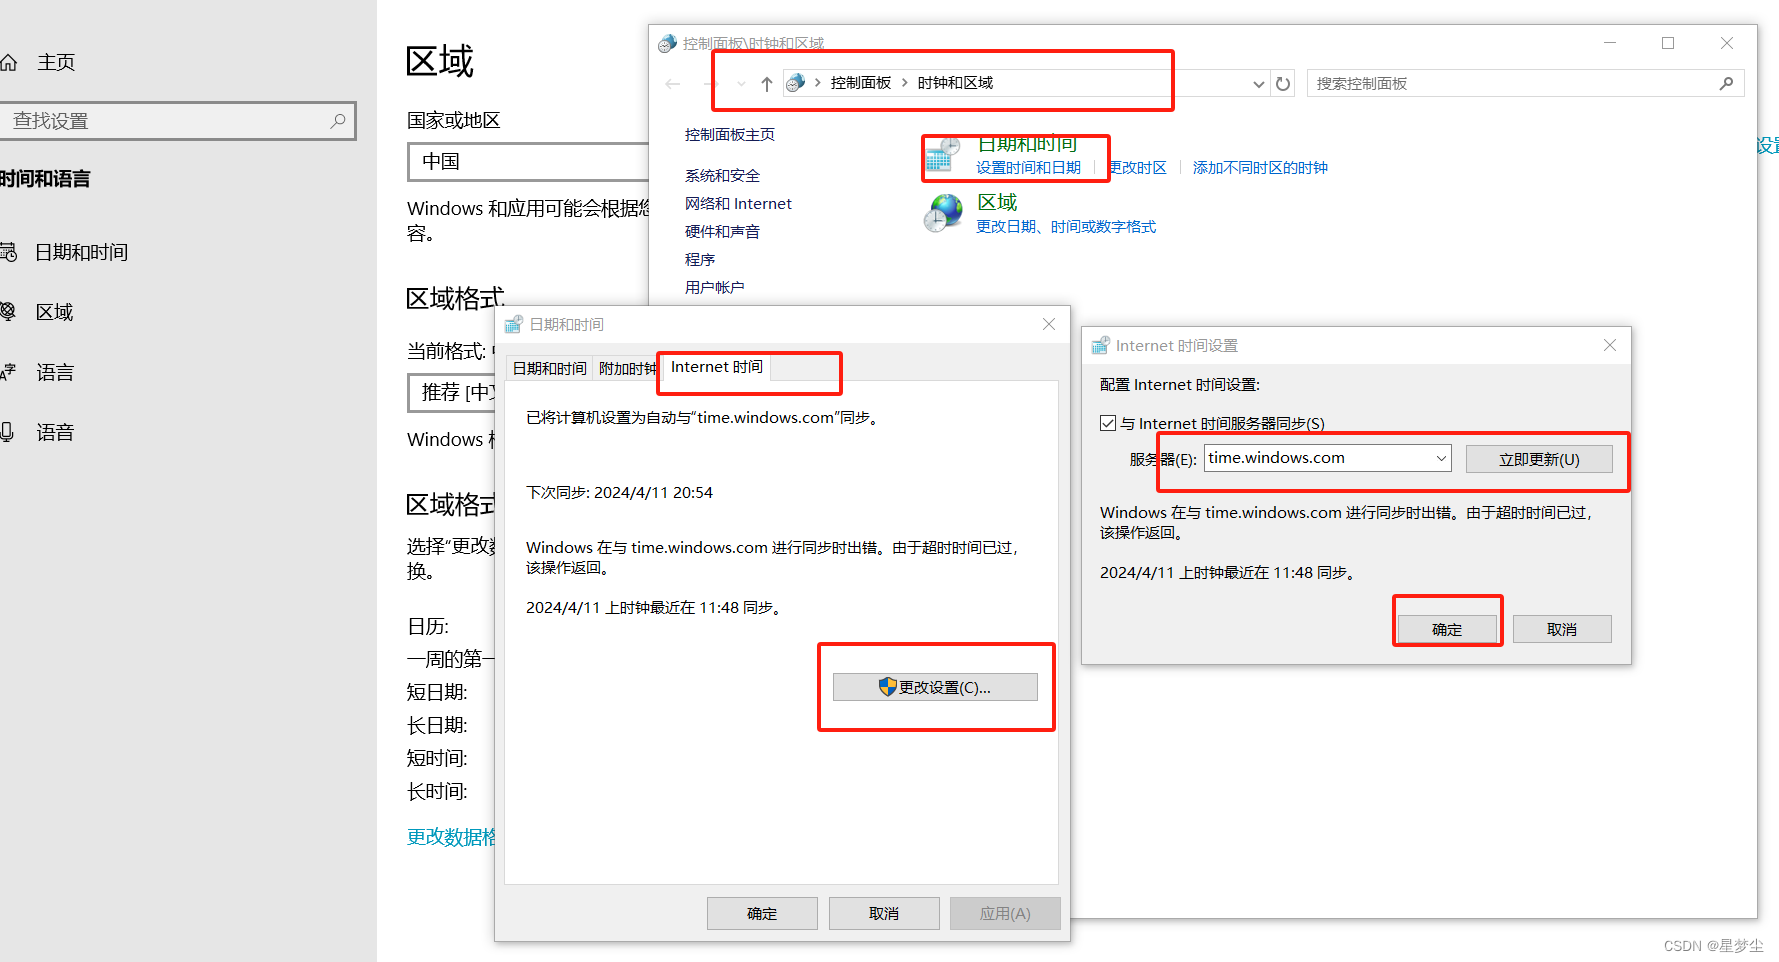Click Cancel in Date and Time dialog
The height and width of the screenshot is (962, 1779).
(x=884, y=913)
